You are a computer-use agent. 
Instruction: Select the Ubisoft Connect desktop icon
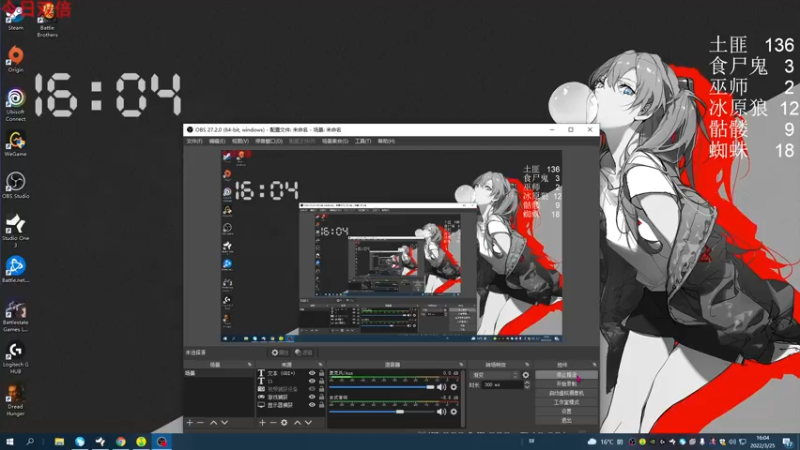pyautogui.click(x=15, y=105)
